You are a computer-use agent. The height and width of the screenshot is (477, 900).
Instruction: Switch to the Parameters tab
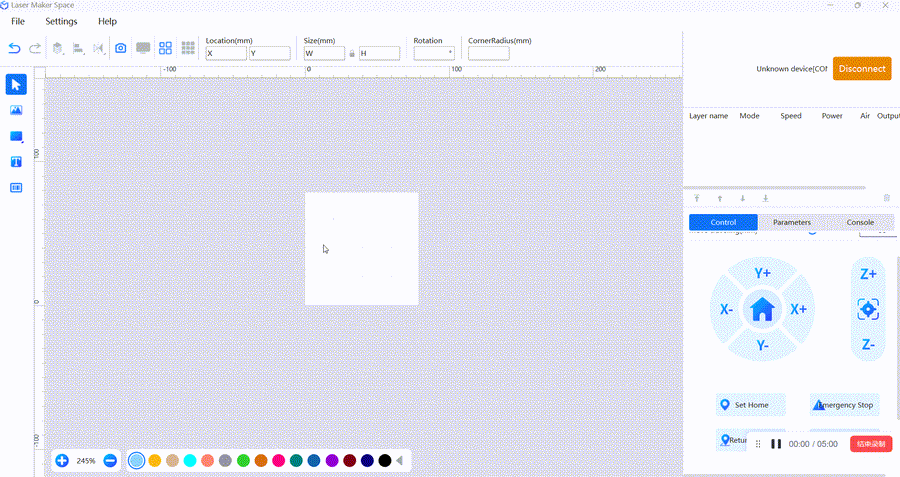point(792,222)
